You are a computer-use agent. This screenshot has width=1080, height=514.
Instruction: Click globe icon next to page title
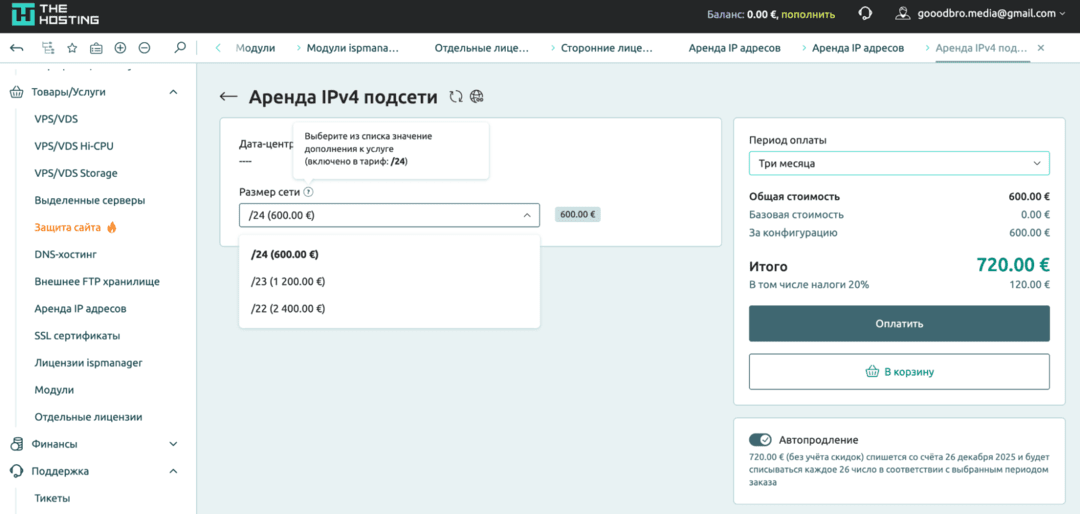coord(477,97)
